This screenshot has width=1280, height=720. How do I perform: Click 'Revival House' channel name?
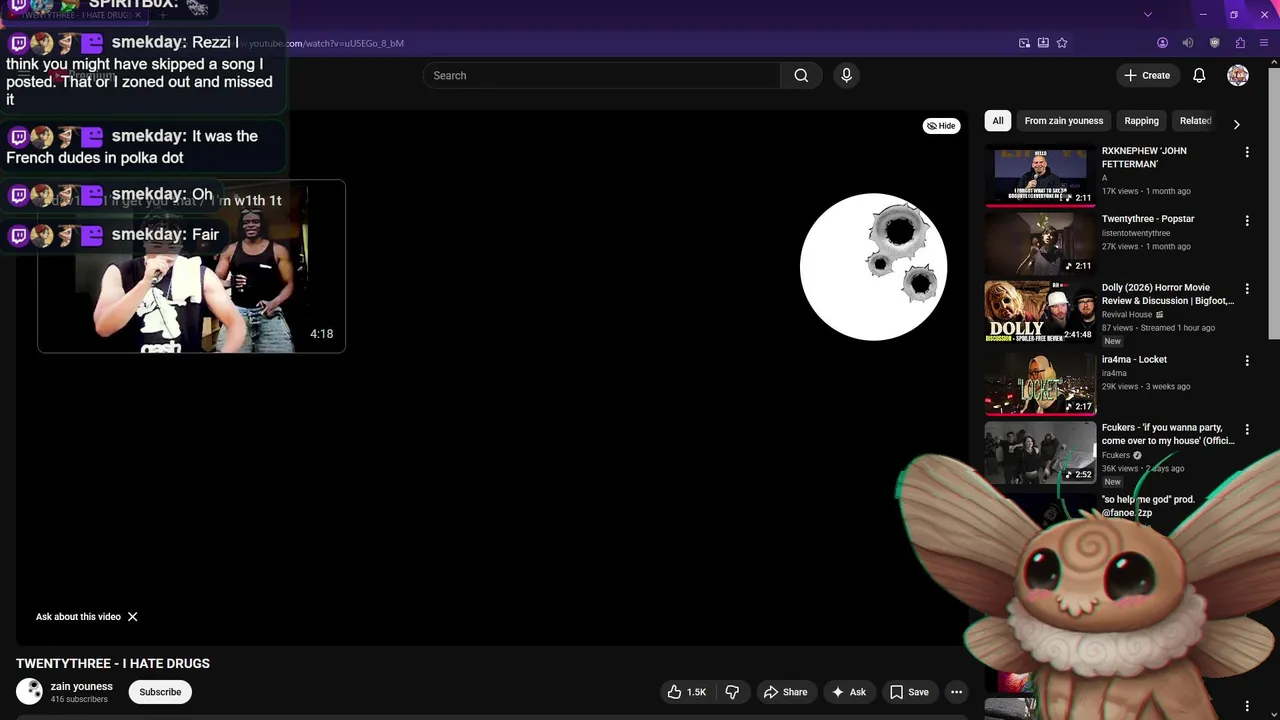[1127, 314]
